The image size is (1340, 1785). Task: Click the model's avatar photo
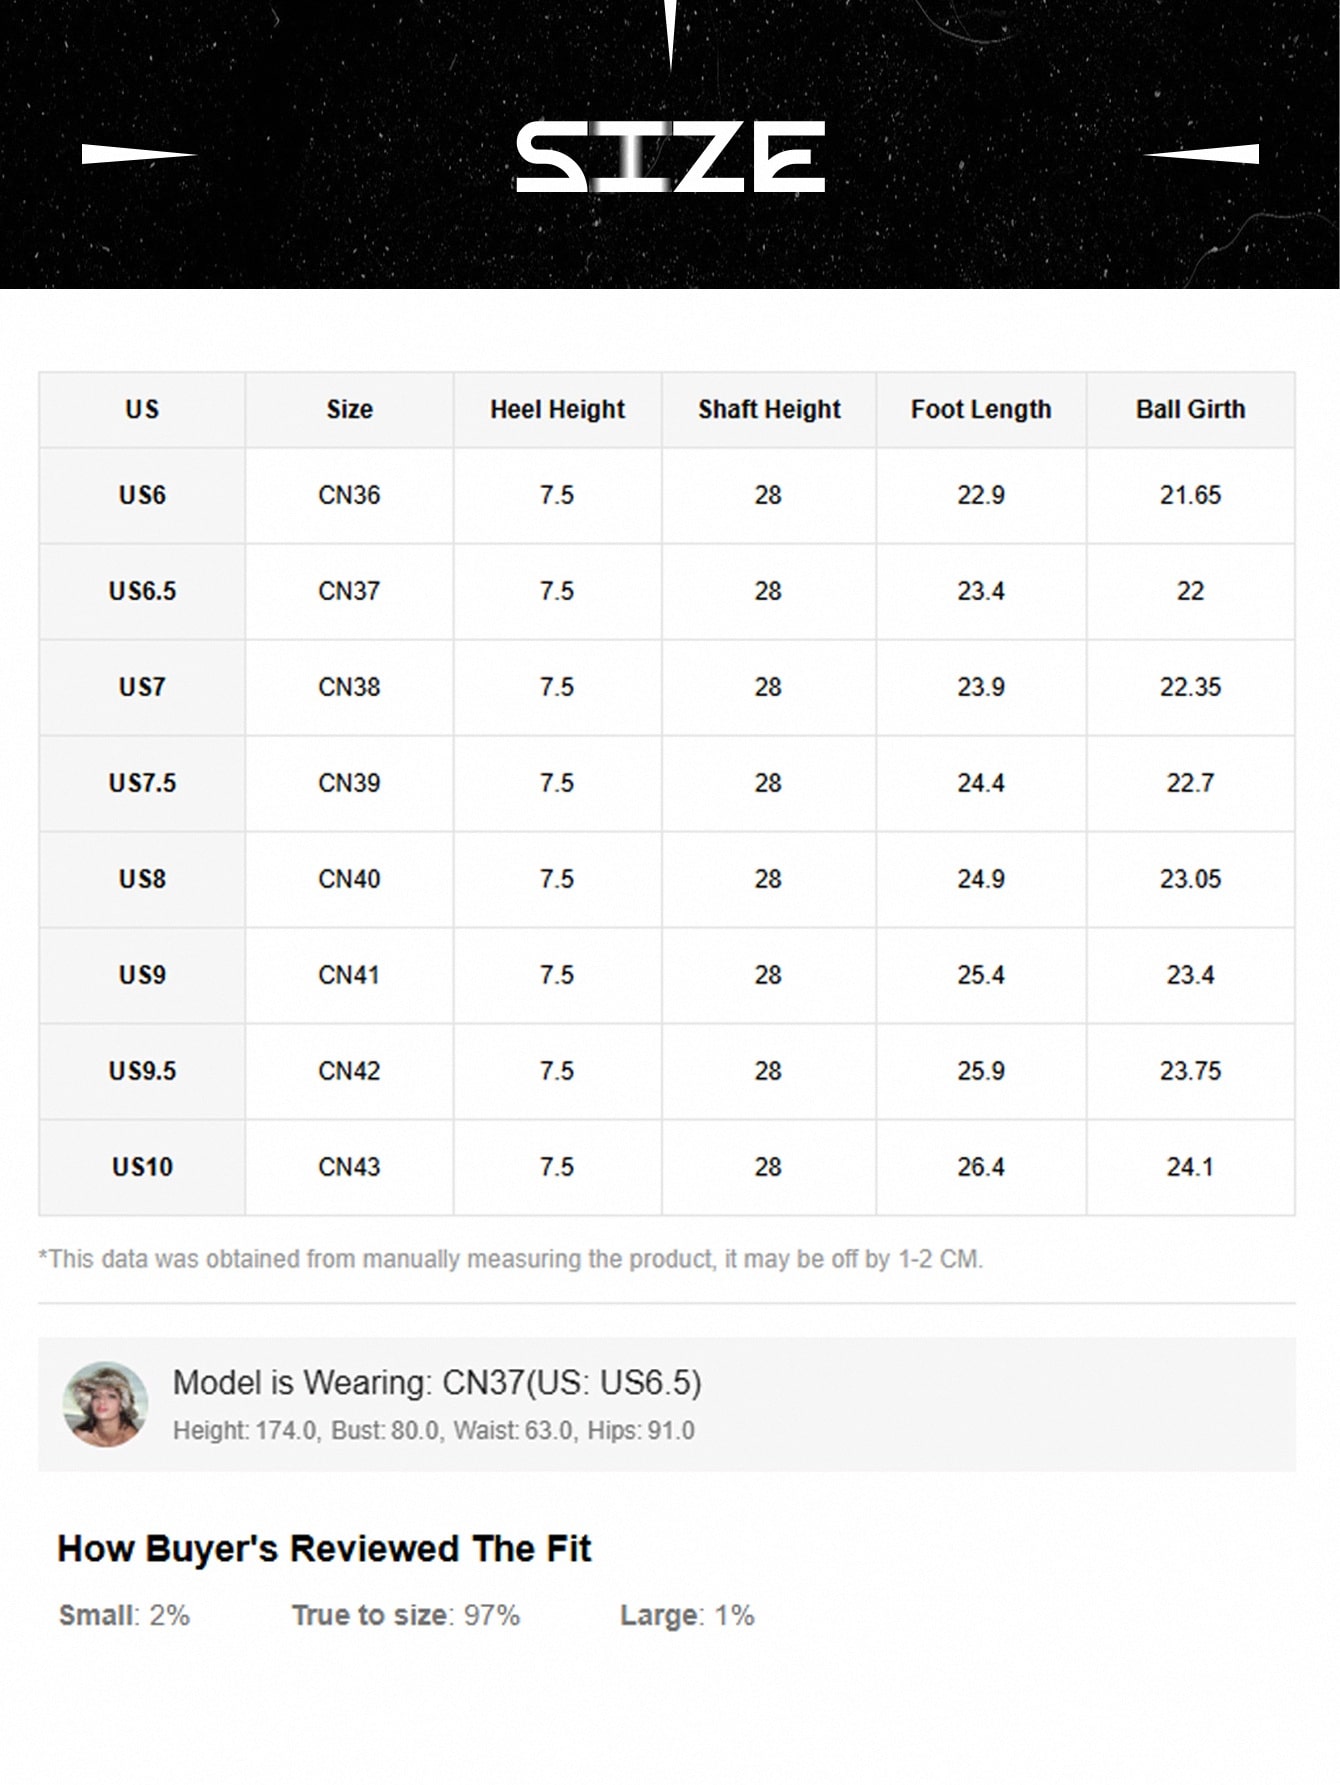coord(105,1403)
